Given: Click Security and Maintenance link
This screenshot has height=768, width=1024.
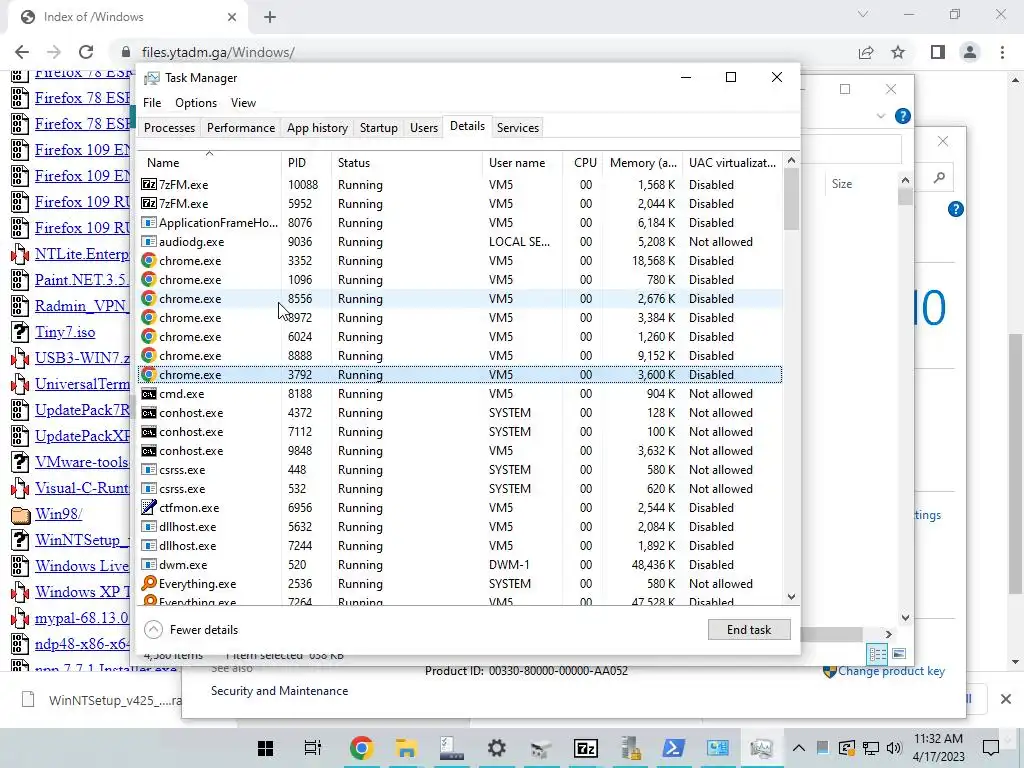Looking at the screenshot, I should (280, 691).
